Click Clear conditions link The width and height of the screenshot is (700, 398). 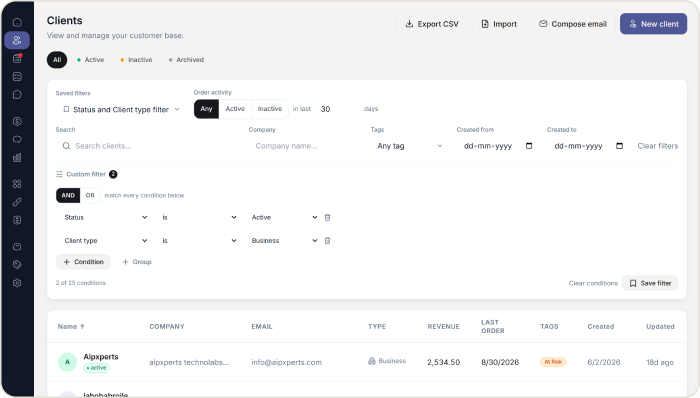(x=593, y=283)
